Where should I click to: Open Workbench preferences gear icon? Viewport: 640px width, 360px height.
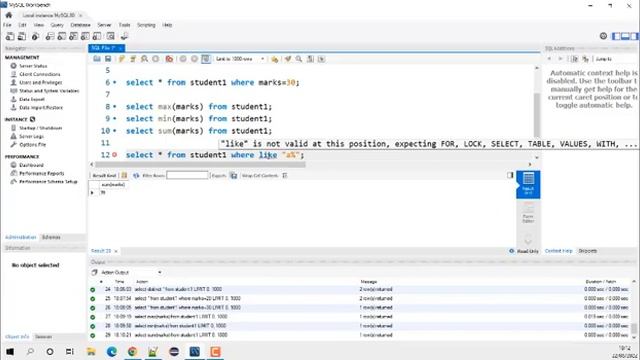tap(603, 36)
